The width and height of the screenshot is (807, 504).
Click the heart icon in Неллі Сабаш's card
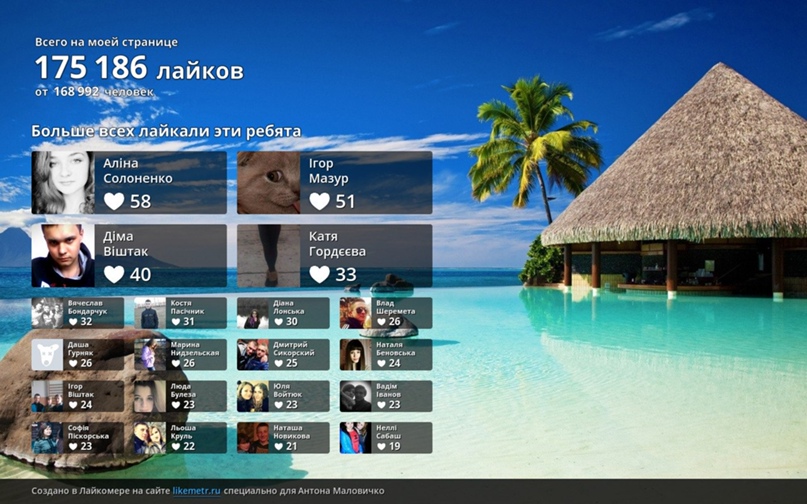[381, 447]
